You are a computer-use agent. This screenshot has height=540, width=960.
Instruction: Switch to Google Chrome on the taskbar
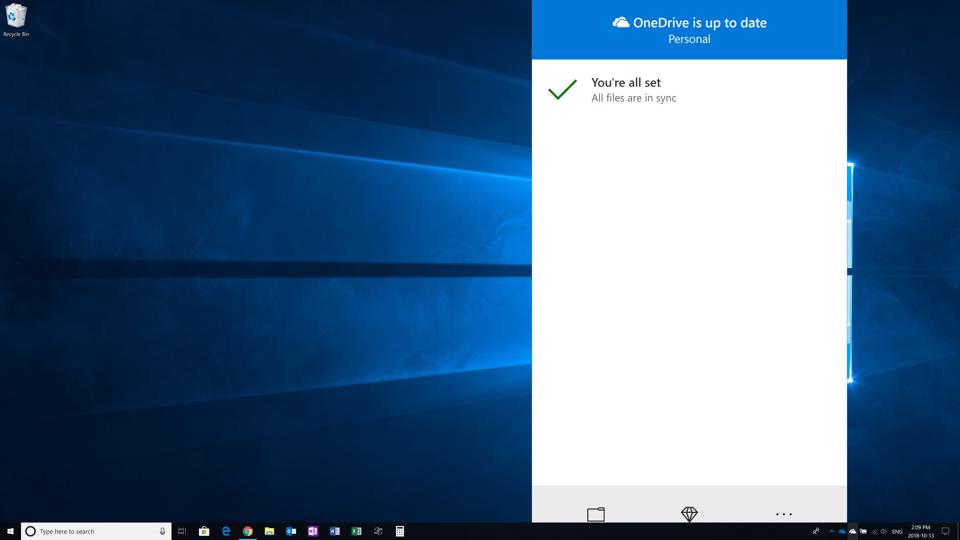(247, 531)
